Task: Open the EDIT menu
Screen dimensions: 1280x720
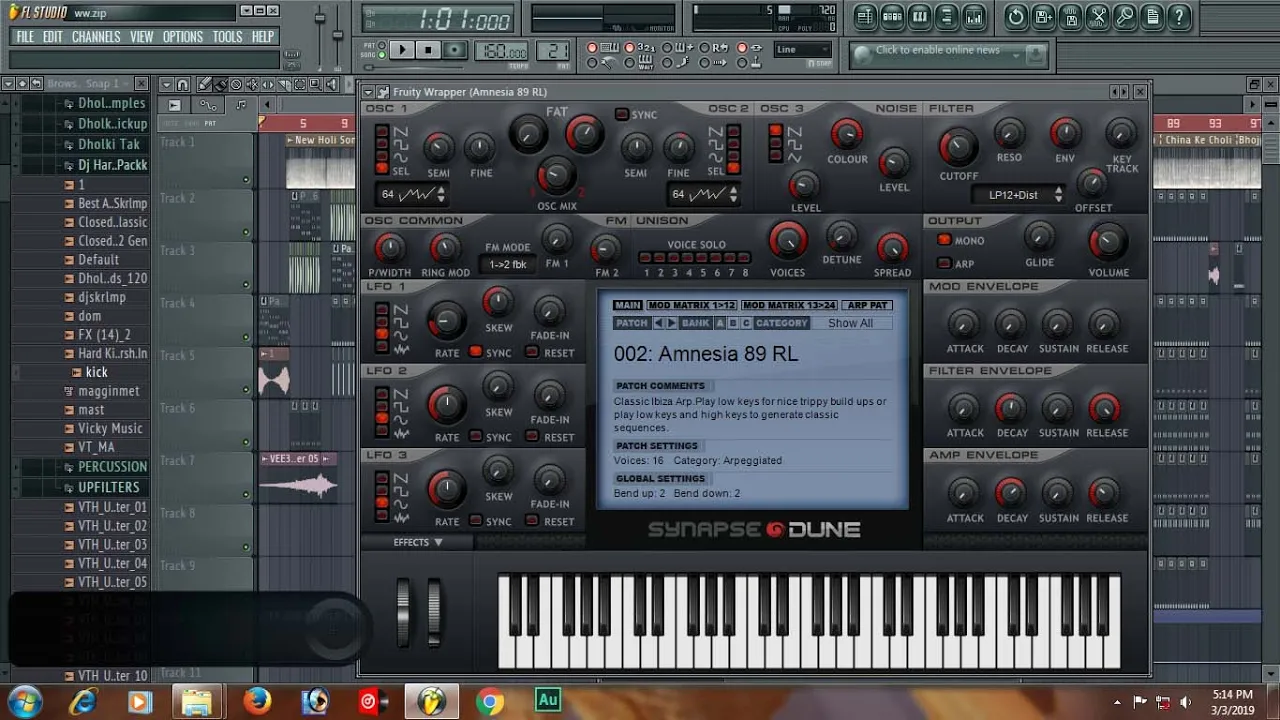Action: pyautogui.click(x=52, y=37)
